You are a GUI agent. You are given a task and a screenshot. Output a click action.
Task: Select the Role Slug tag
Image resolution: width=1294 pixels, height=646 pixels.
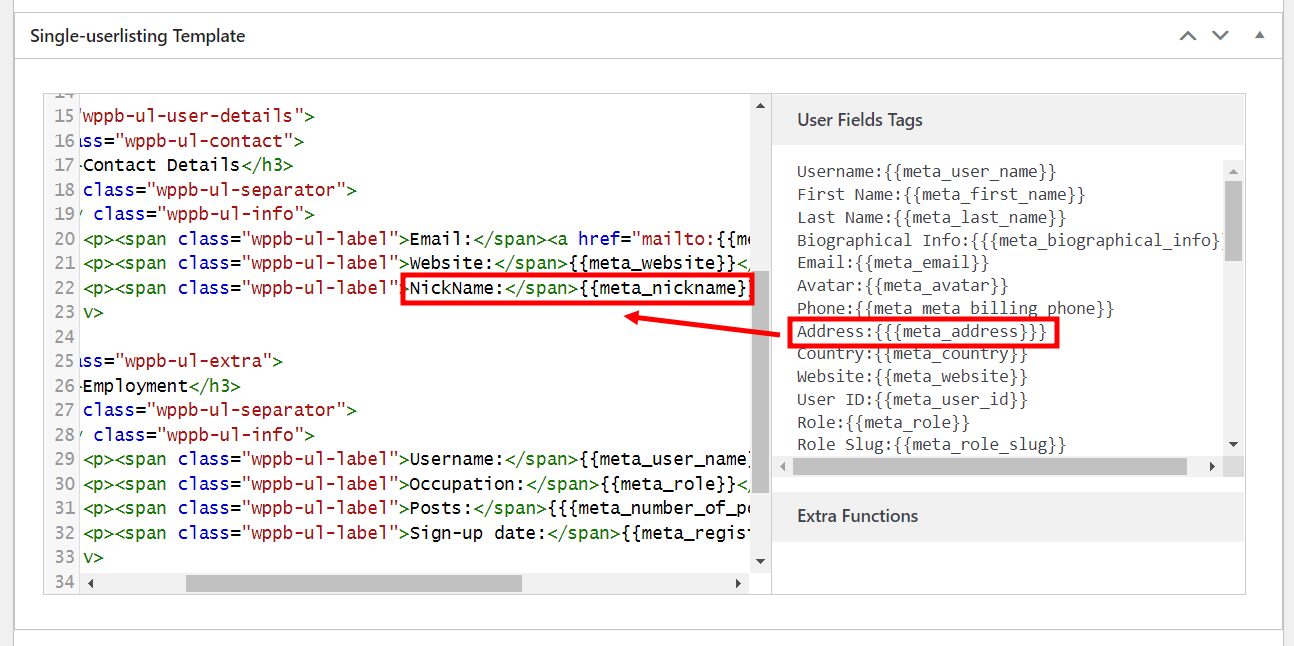931,444
